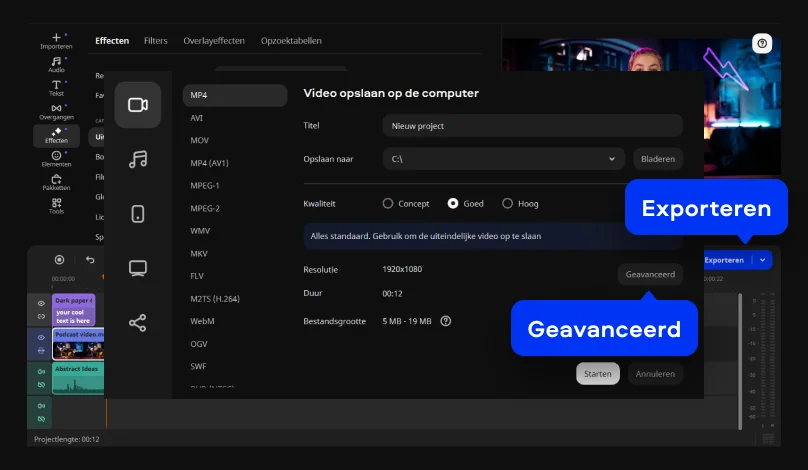Screen dimensions: 808x470
Task: Click the file size info icon
Action: [x=446, y=321]
